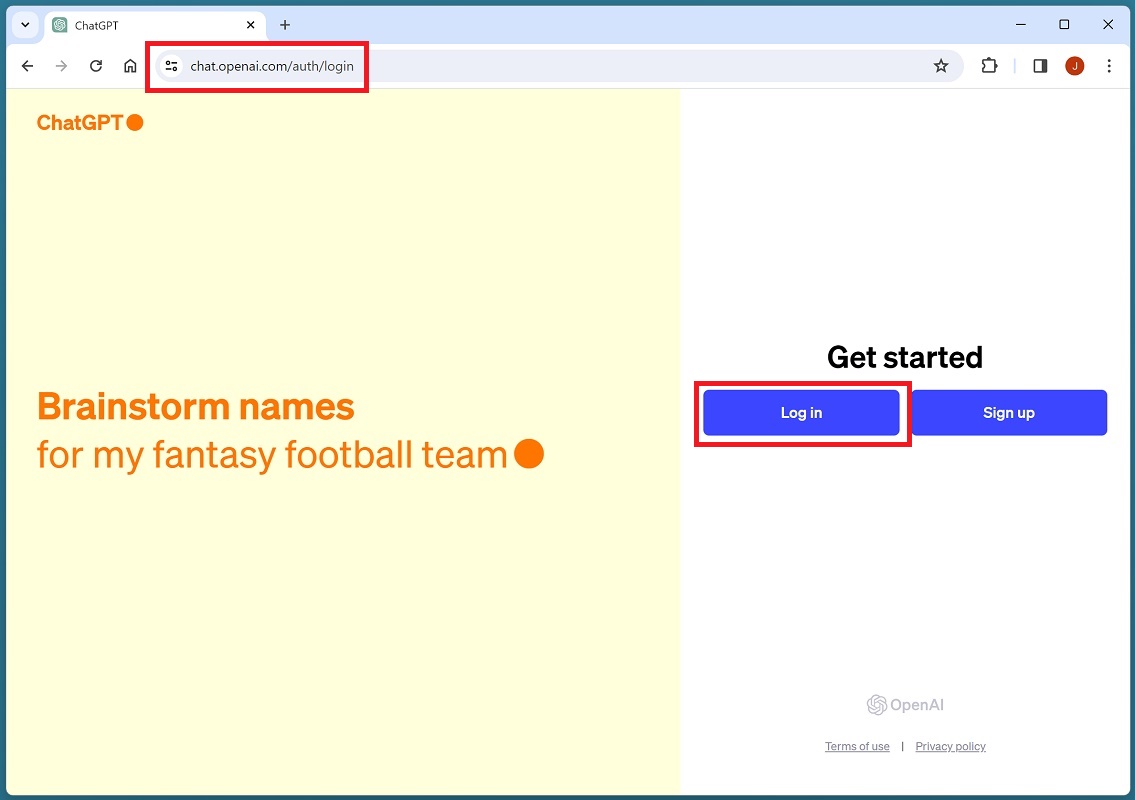Image resolution: width=1135 pixels, height=800 pixels.
Task: Open the Extensions puzzle icon
Action: pyautogui.click(x=989, y=66)
